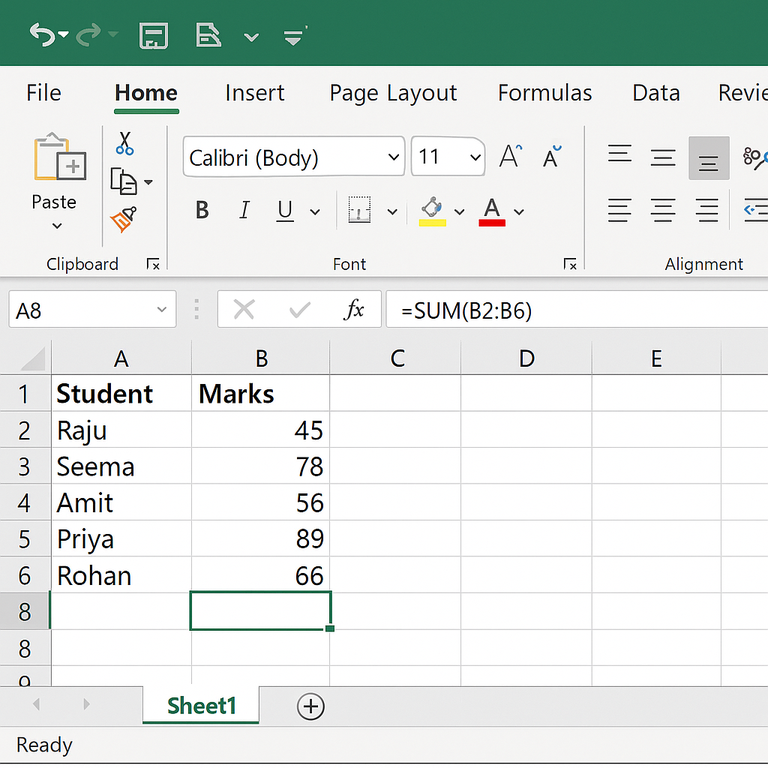Open the font size 11 dropdown

[475, 157]
